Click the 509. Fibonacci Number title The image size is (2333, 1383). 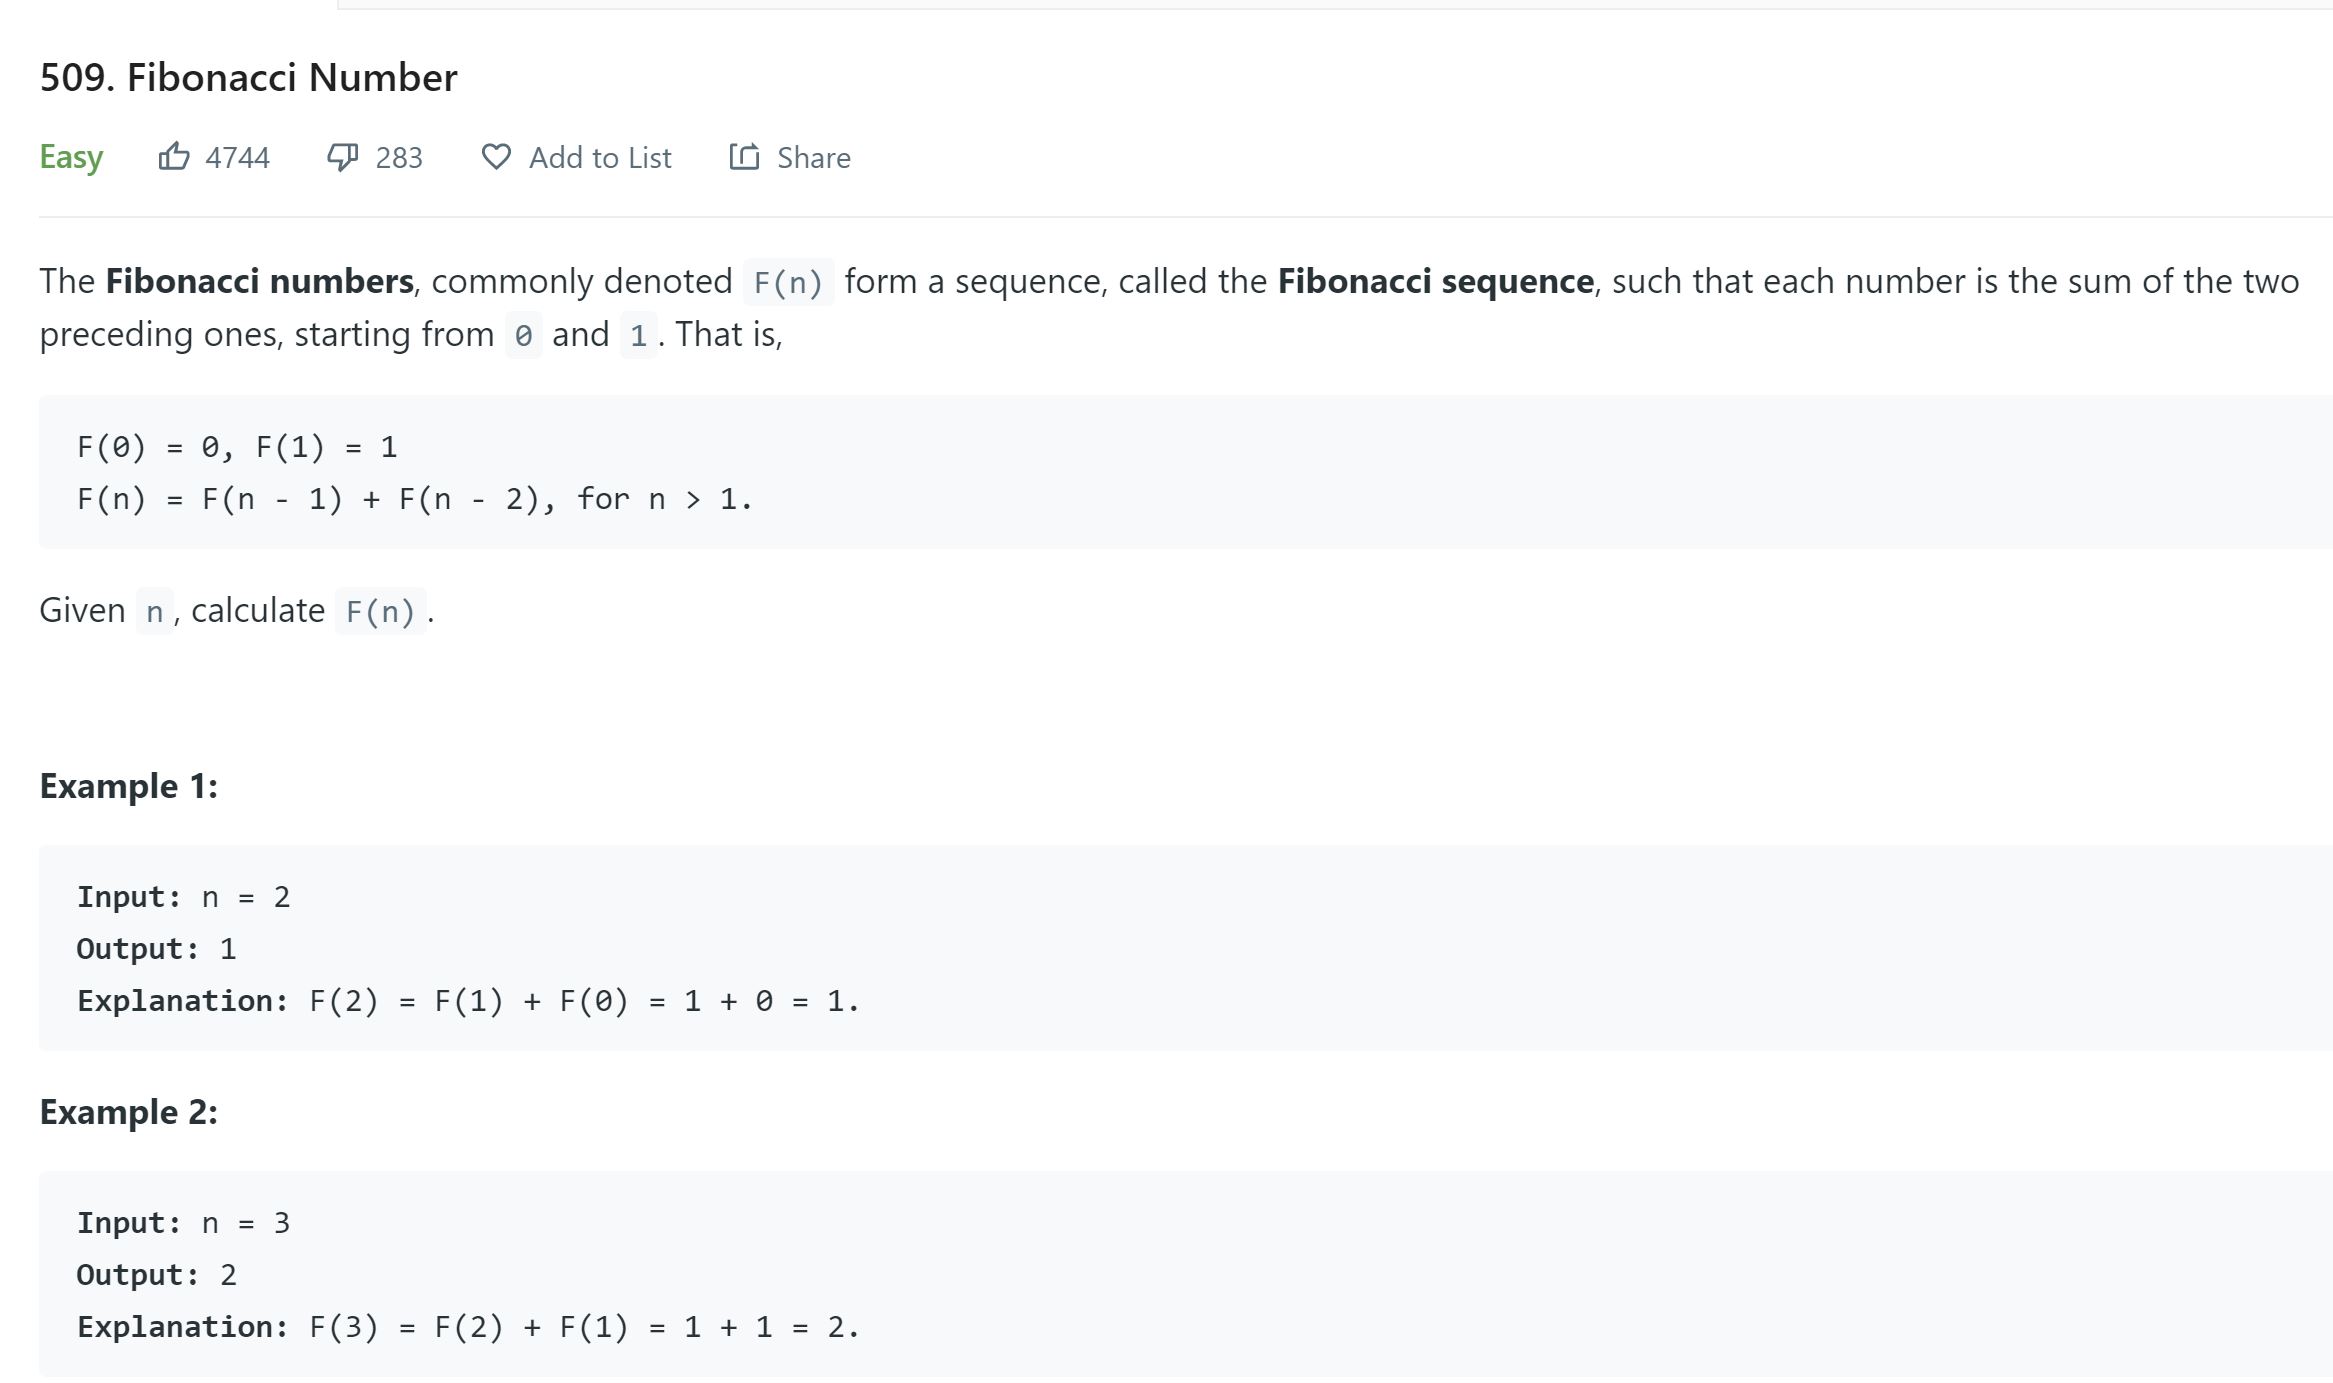[248, 77]
